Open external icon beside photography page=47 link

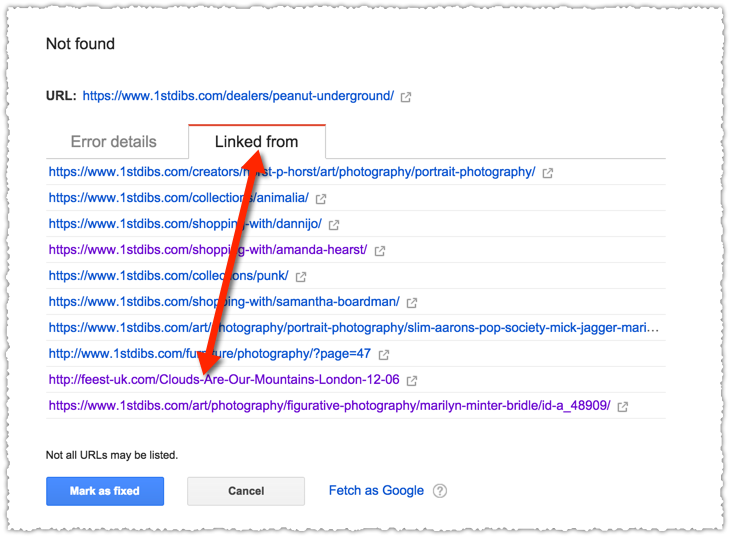[384, 355]
